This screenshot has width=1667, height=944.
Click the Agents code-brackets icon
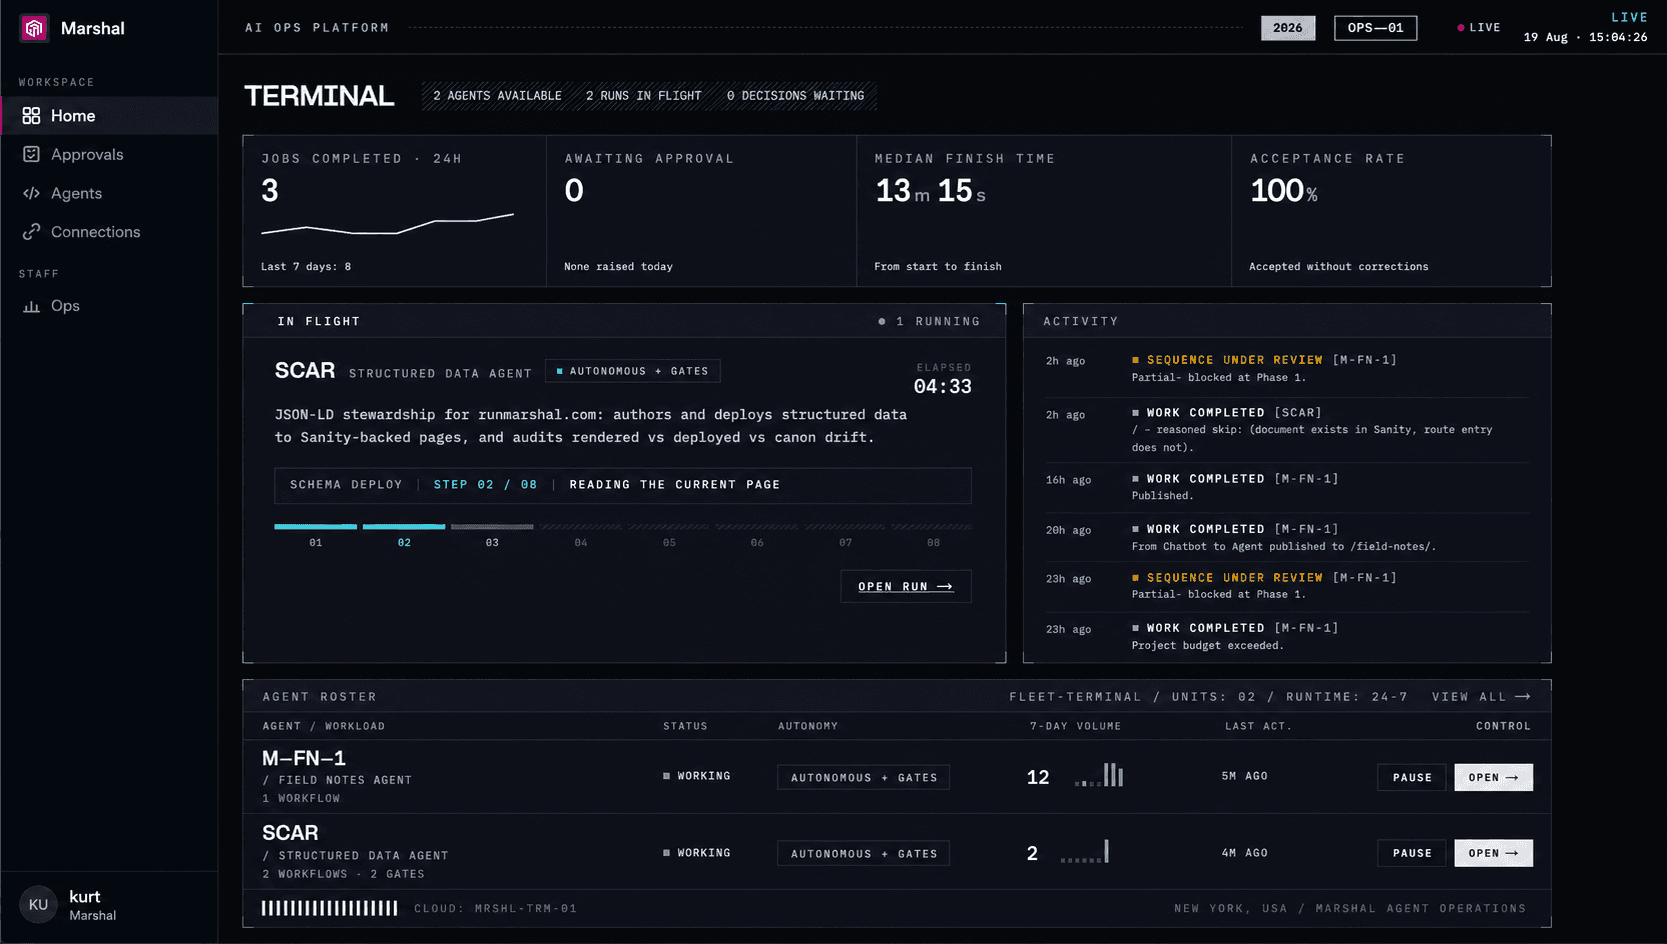point(31,193)
